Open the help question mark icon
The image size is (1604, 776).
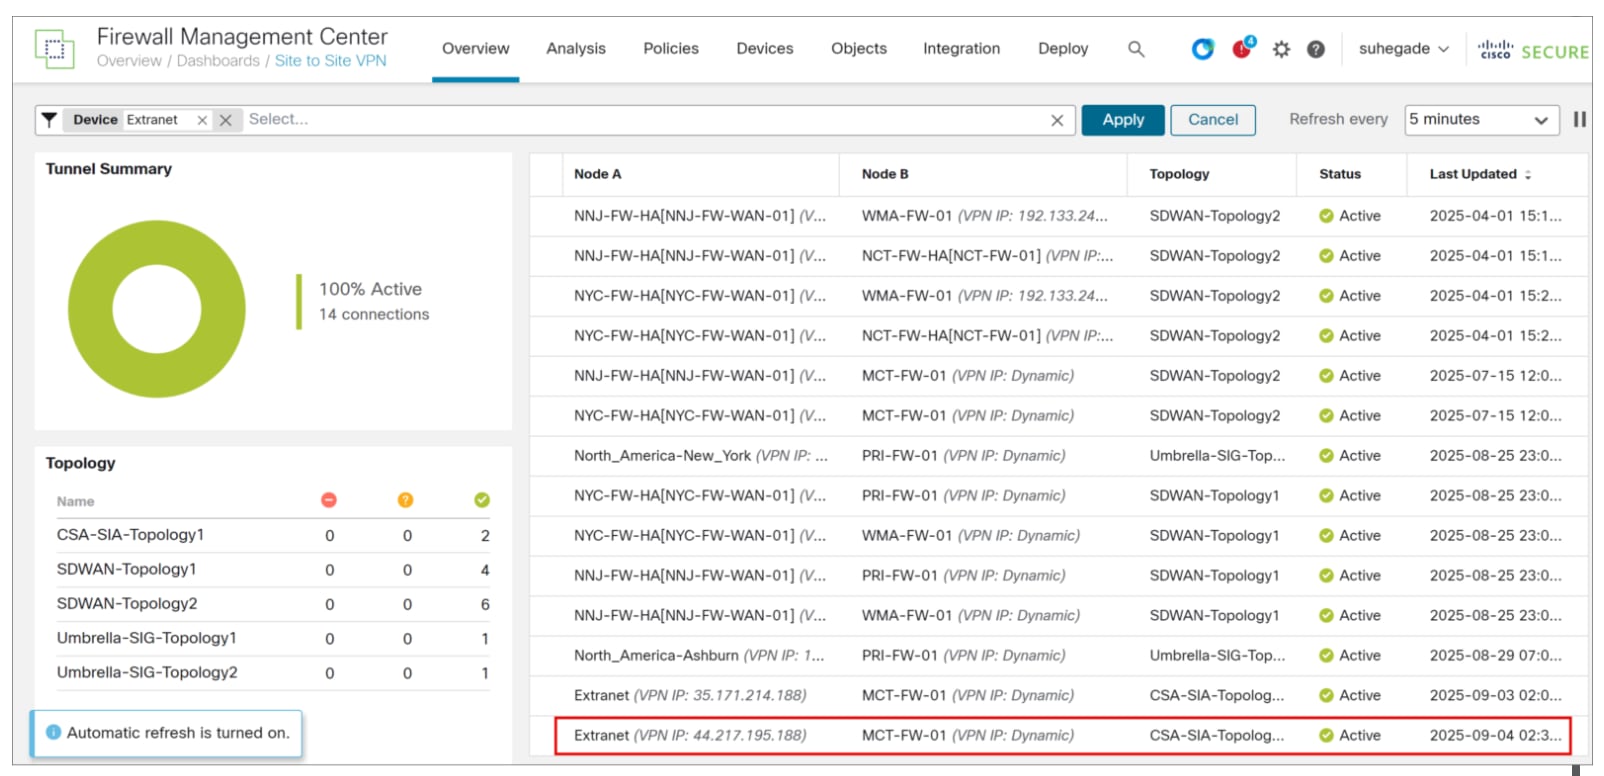[1316, 48]
